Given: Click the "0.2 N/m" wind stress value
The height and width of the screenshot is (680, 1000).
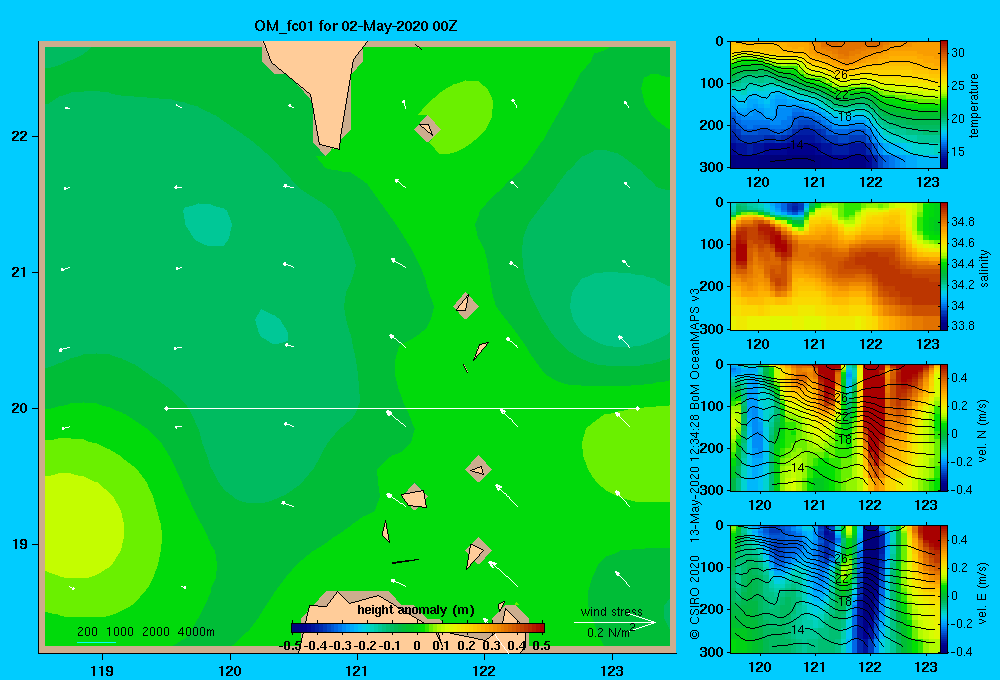Looking at the screenshot, I should click(x=608, y=633).
